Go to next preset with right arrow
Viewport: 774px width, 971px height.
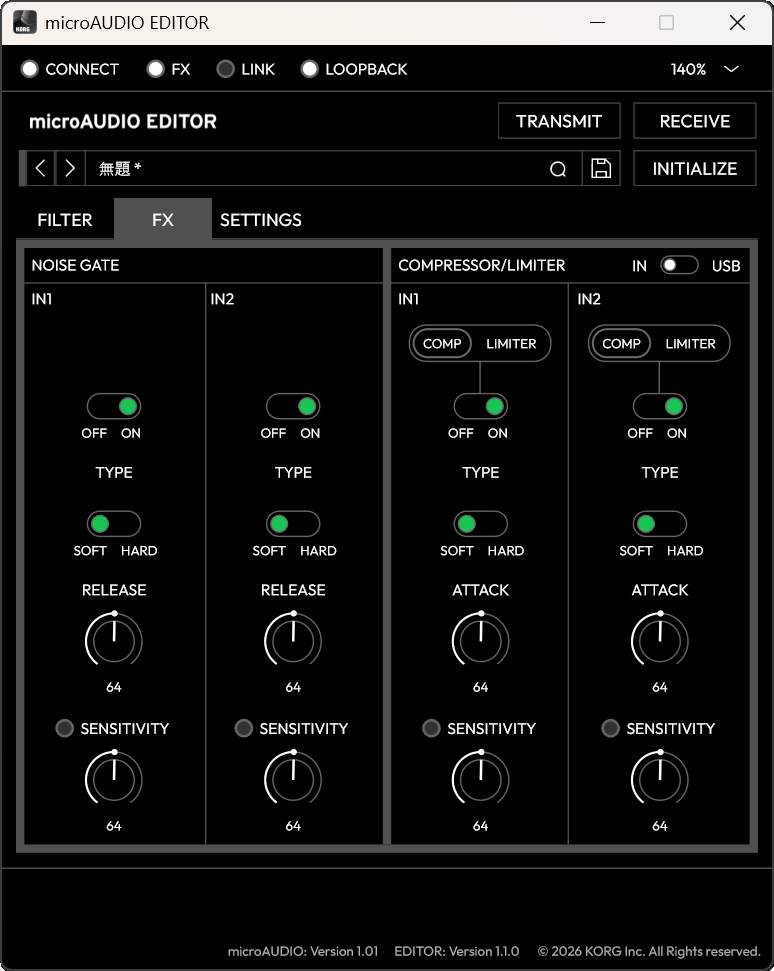click(x=70, y=168)
